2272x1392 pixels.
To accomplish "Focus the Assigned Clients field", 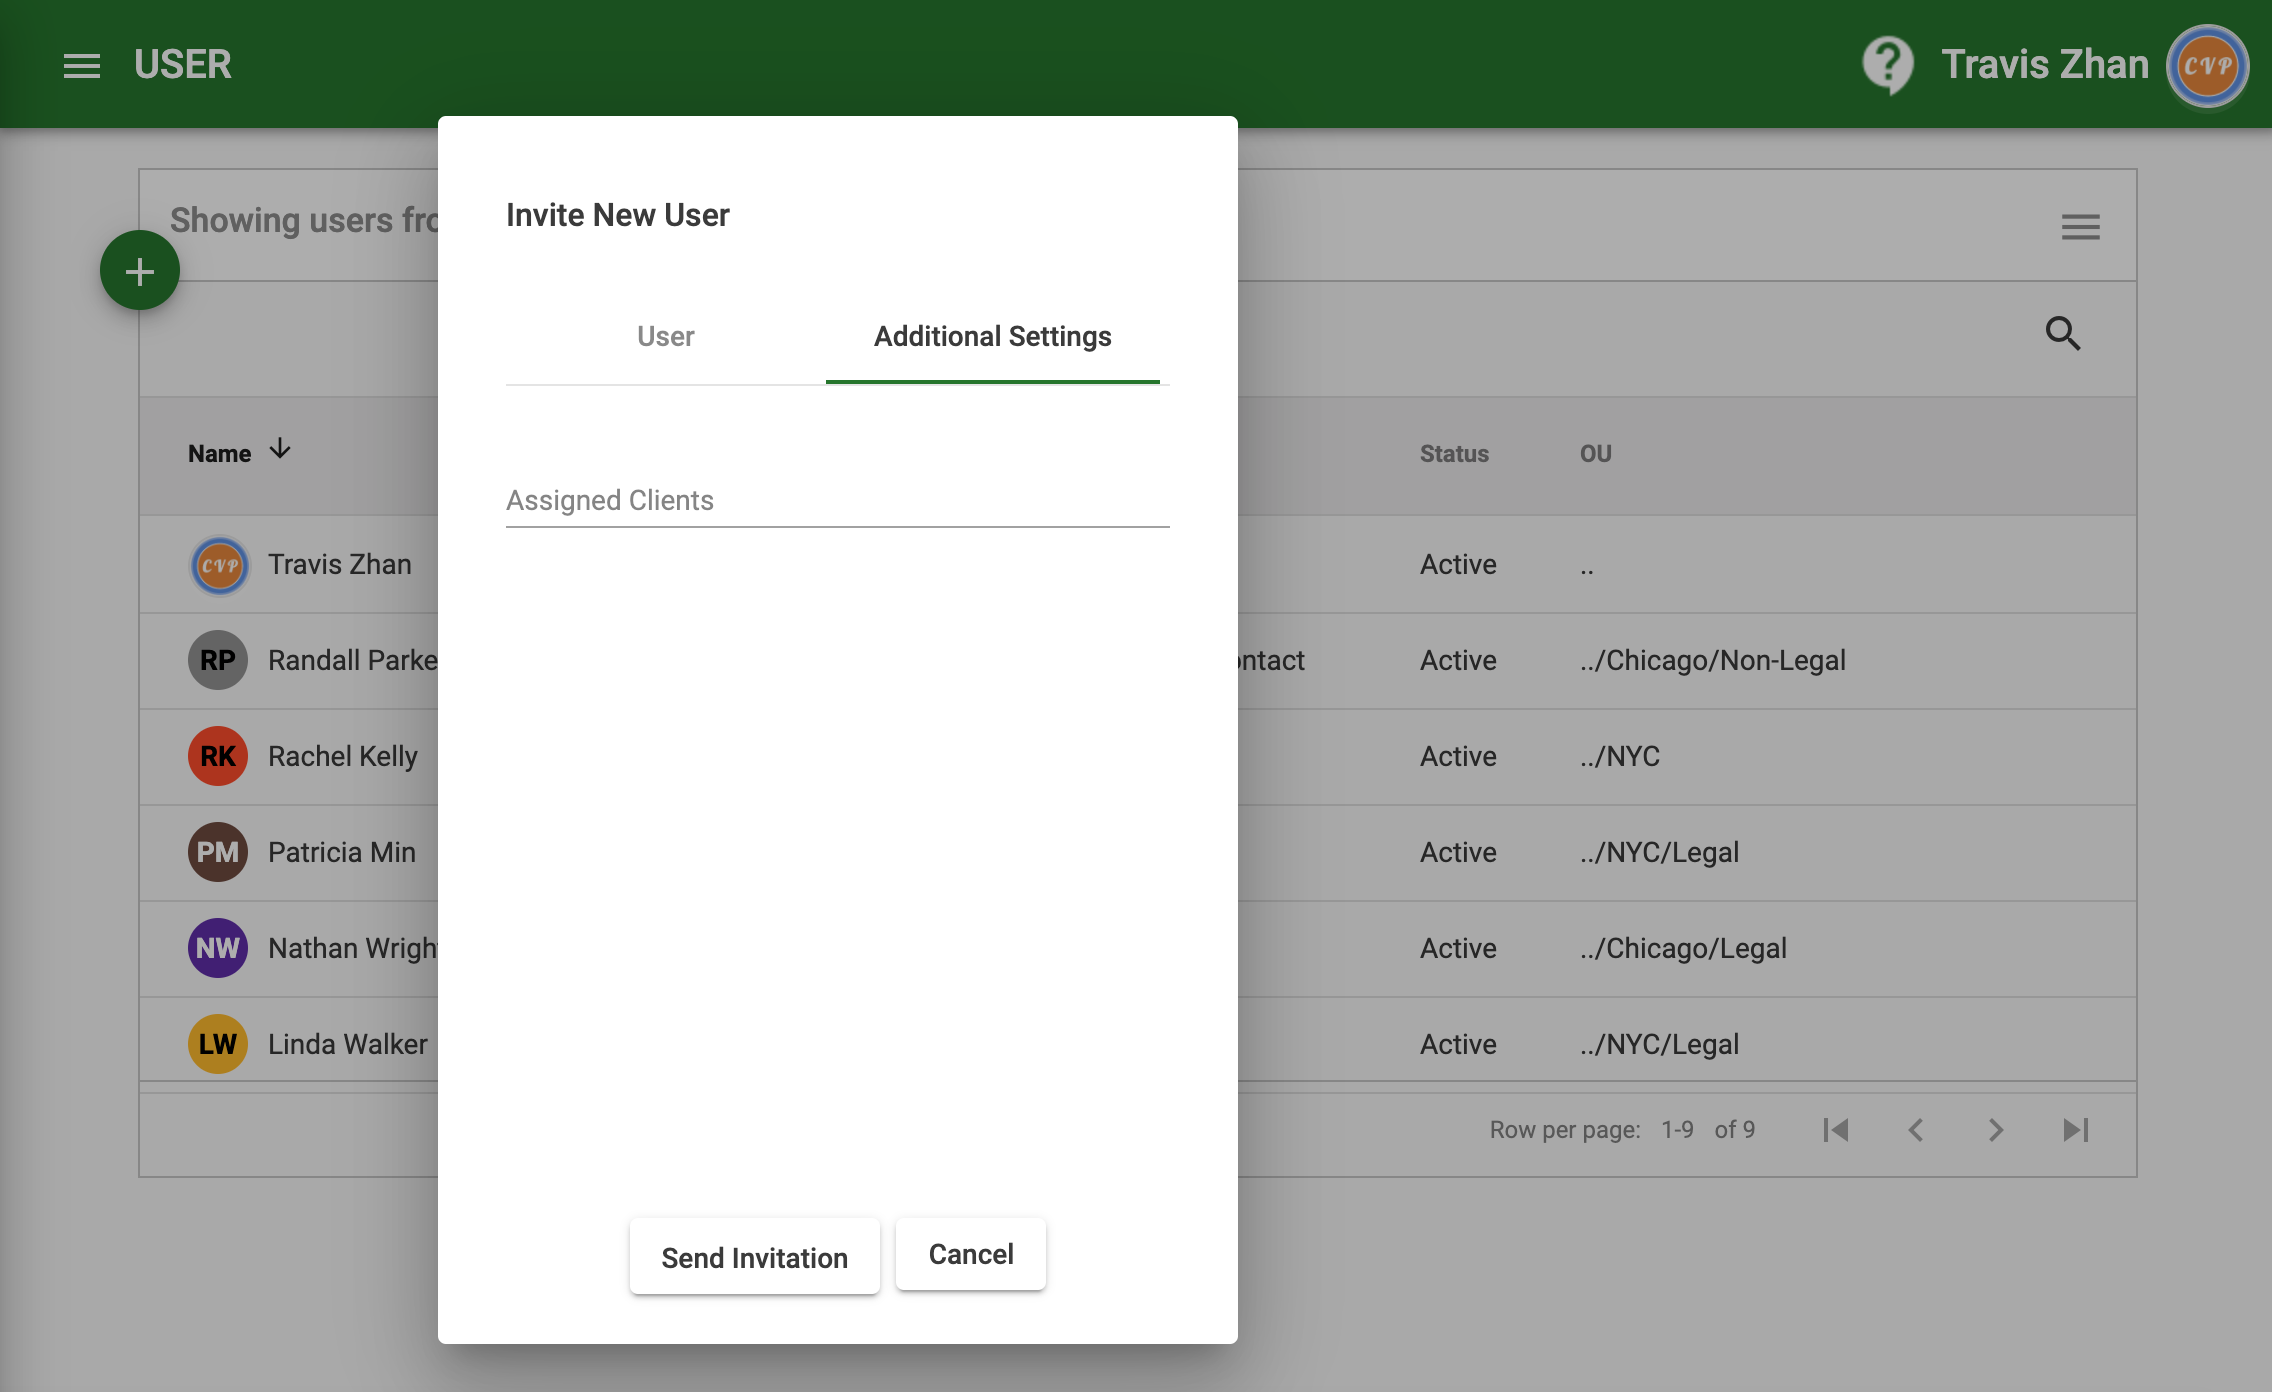I will pyautogui.click(x=837, y=500).
